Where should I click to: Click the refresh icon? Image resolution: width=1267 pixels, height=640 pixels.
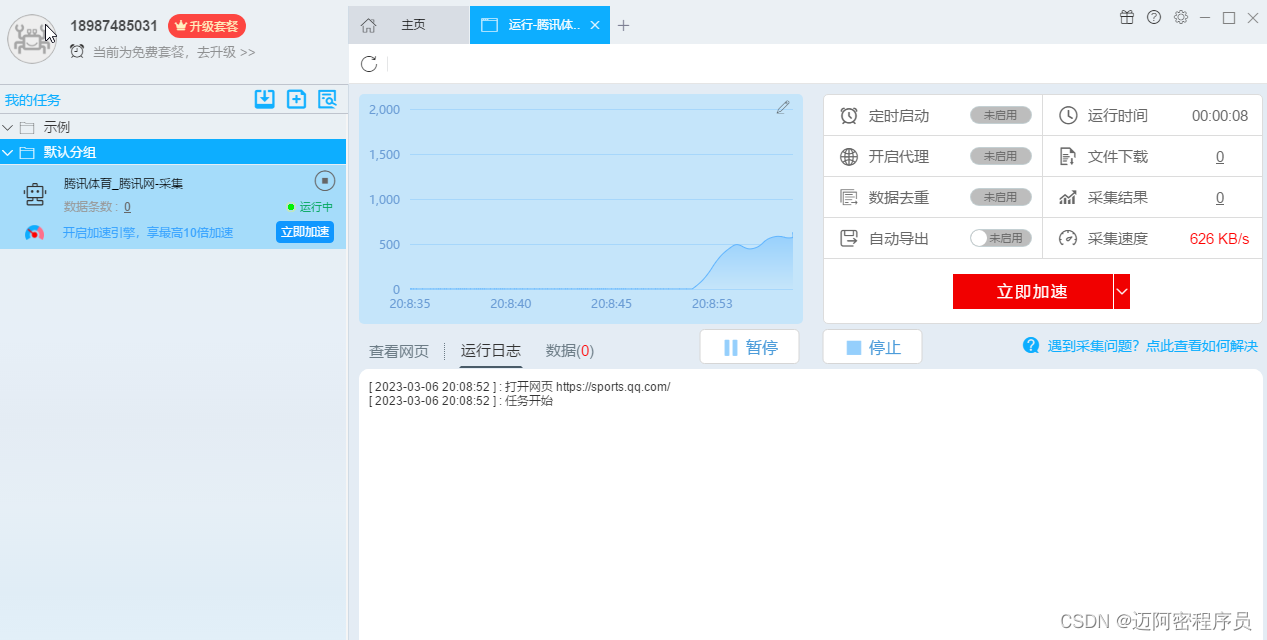point(369,64)
